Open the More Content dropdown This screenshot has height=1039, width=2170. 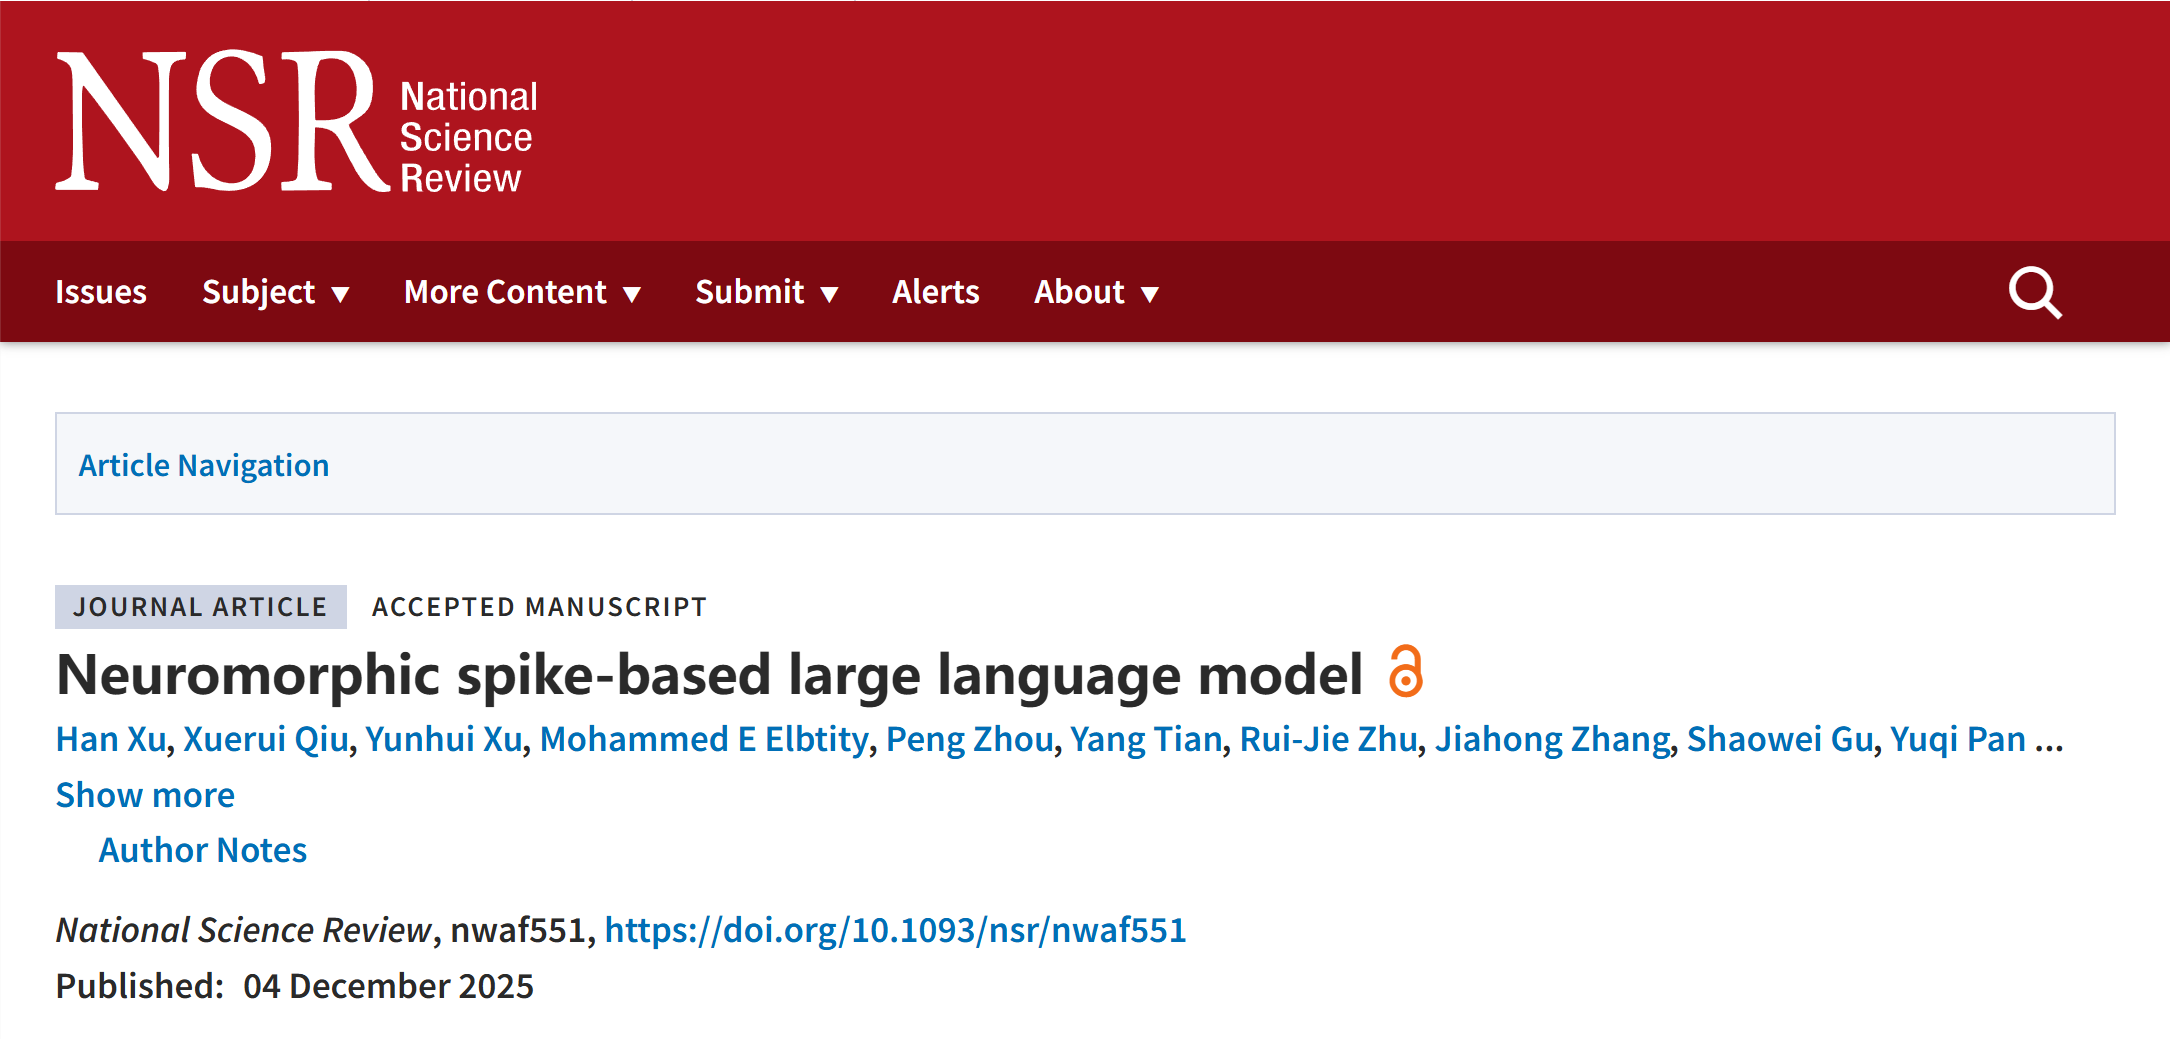521,292
